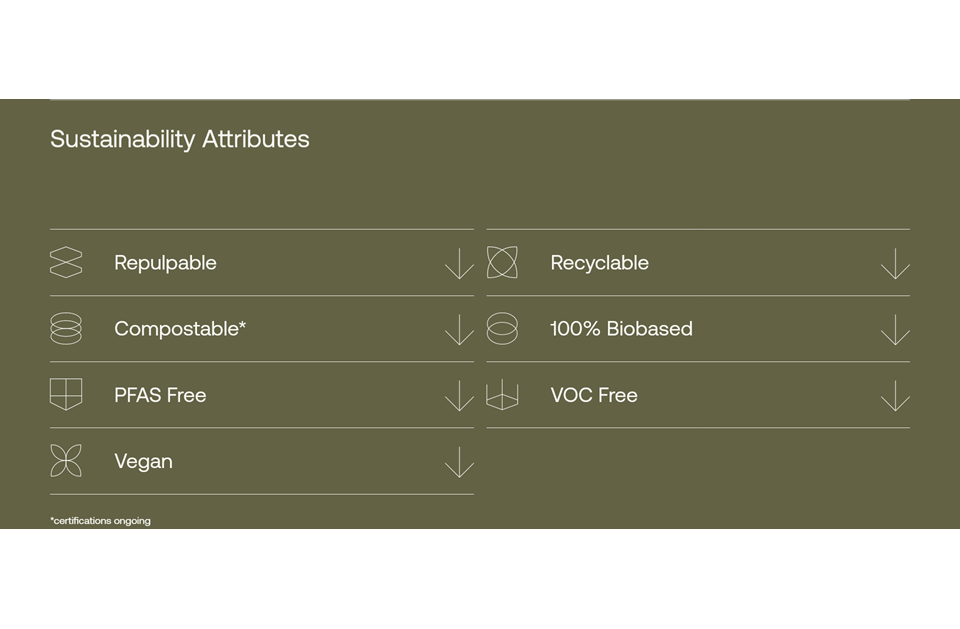960x629 pixels.
Task: Click the Vegan four-petal leaf icon
Action: click(x=66, y=461)
